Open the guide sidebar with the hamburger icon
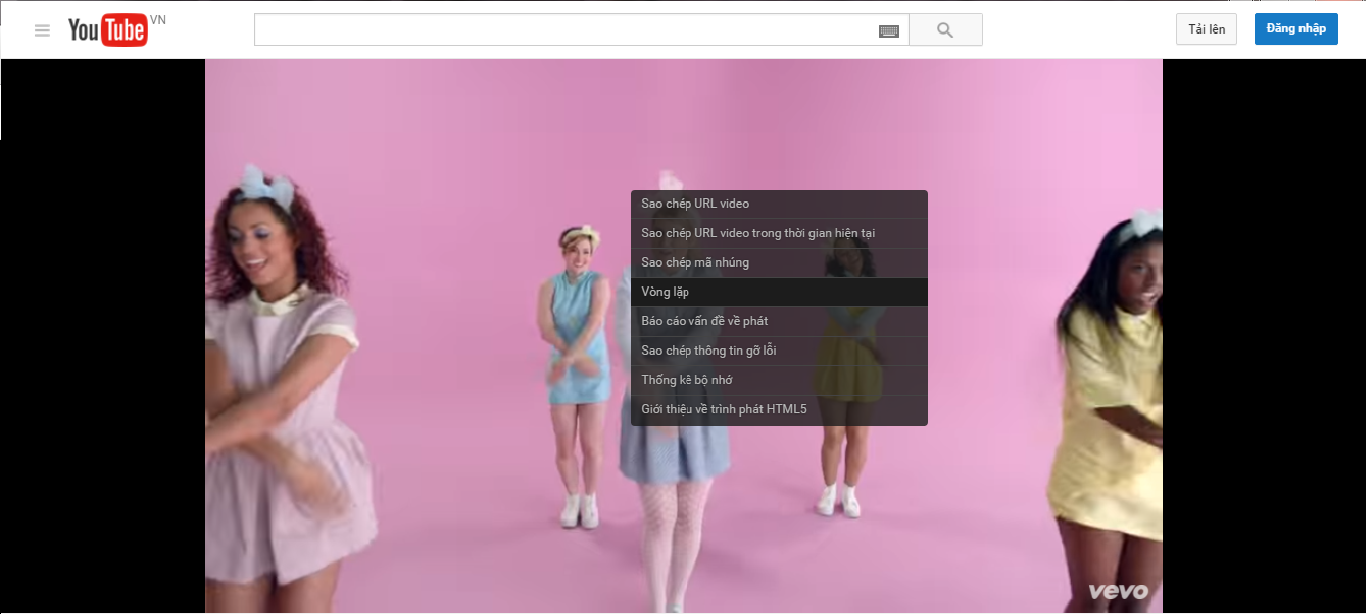The width and height of the screenshot is (1366, 614). pyautogui.click(x=42, y=29)
